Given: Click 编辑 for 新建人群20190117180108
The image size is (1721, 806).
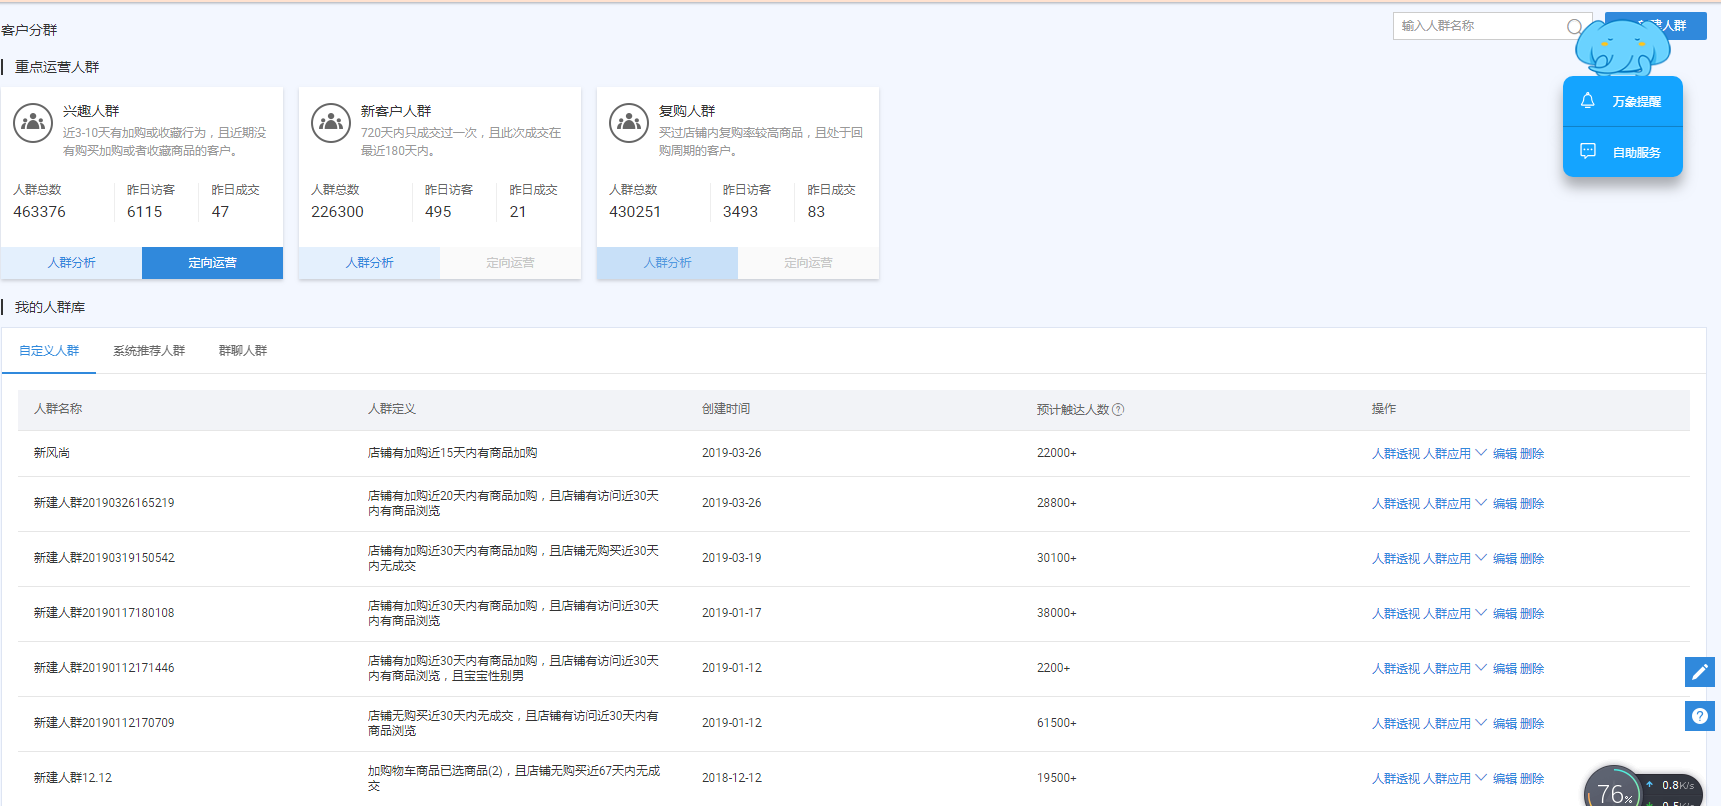Looking at the screenshot, I should click(x=1505, y=614).
